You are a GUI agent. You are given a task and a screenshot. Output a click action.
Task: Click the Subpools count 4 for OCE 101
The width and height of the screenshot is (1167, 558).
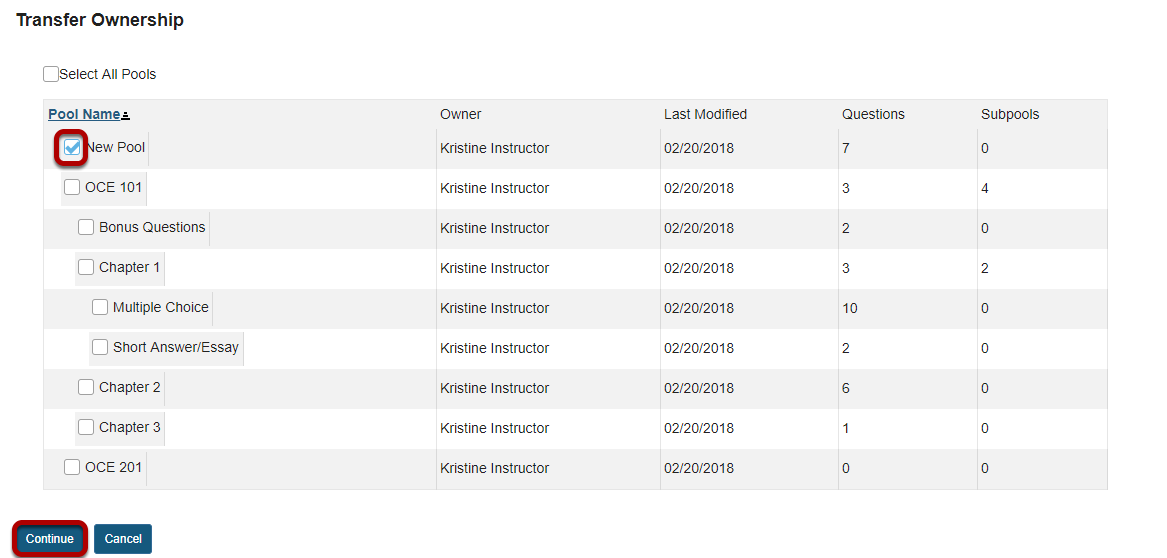coord(985,188)
